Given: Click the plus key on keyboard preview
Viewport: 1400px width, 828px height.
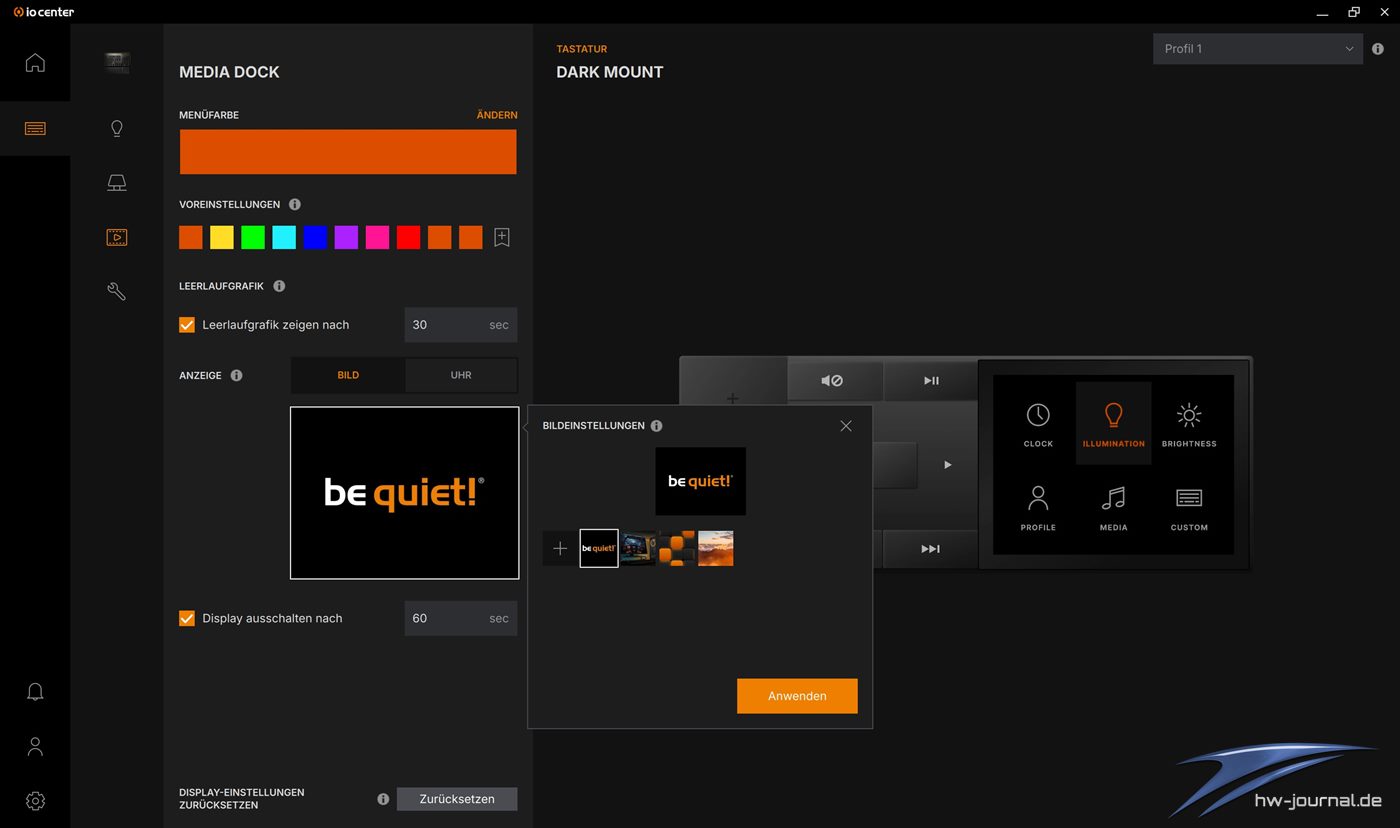Looking at the screenshot, I should (732, 398).
